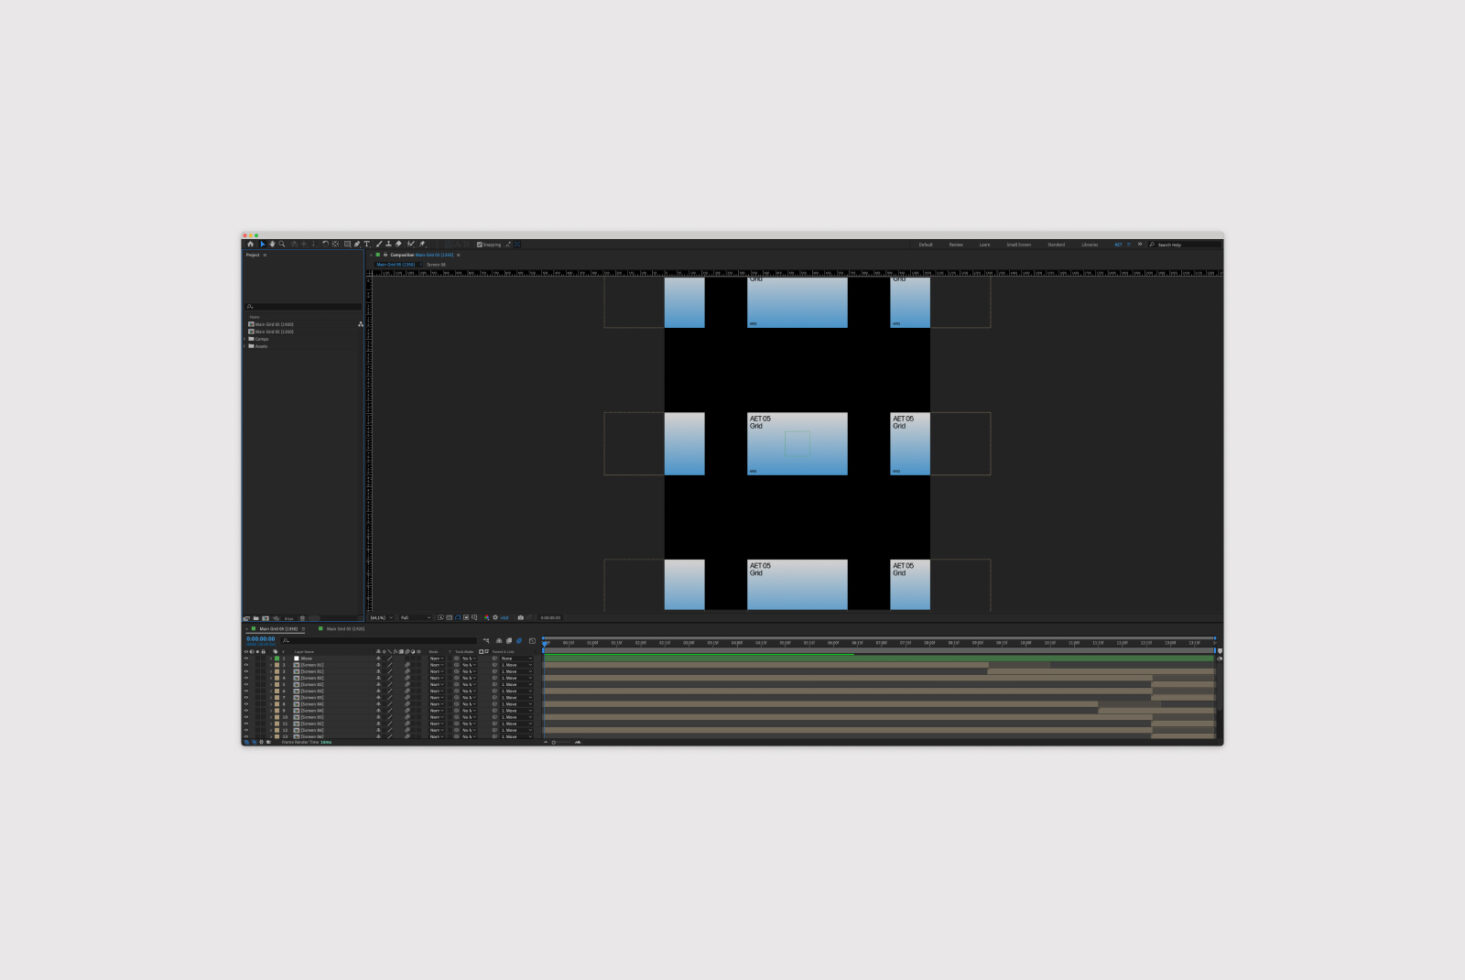Select the Pen tool
The image size is (1465, 980).
coord(357,244)
